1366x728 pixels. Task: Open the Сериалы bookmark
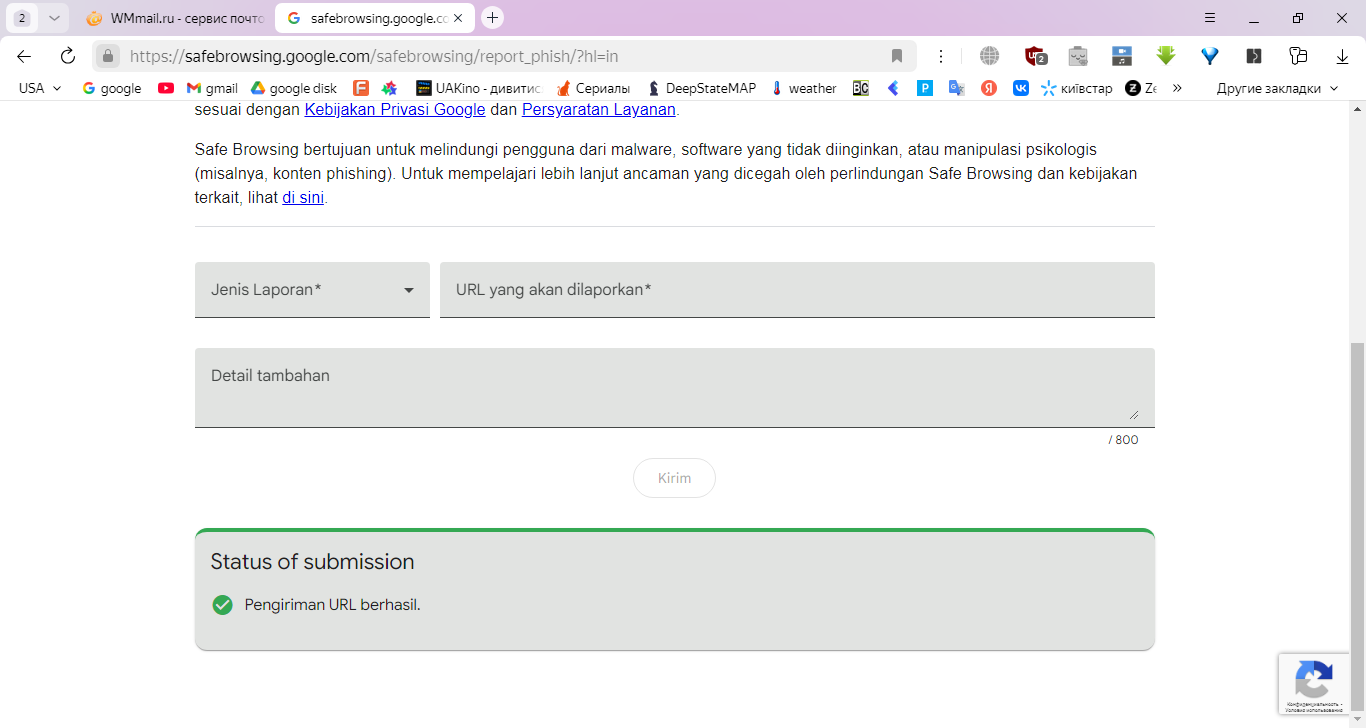click(x=594, y=88)
